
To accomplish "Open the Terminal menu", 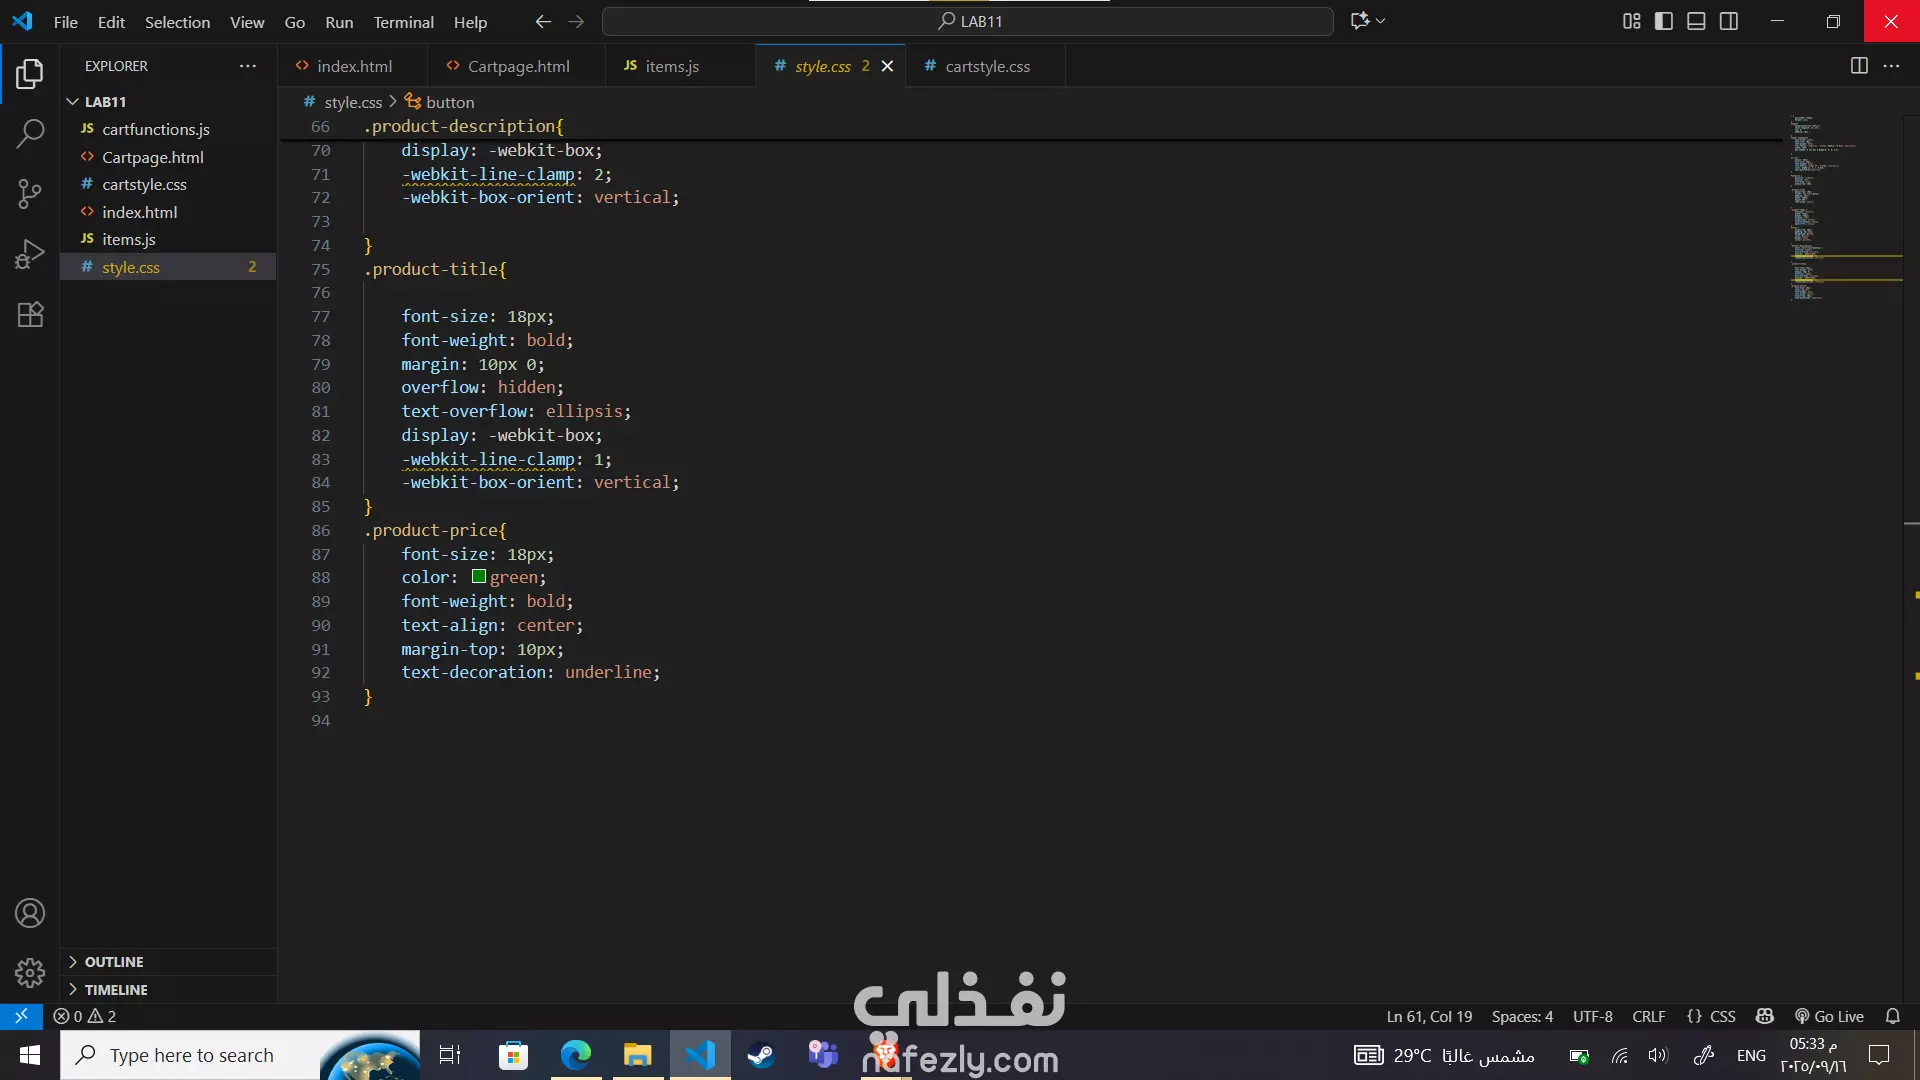I will click(403, 22).
